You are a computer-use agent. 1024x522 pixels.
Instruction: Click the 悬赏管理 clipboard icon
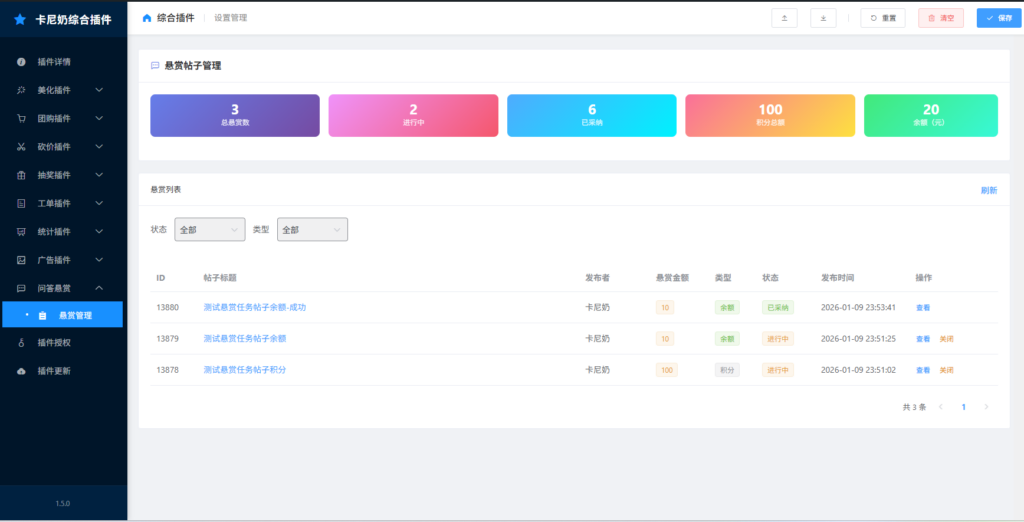point(42,316)
